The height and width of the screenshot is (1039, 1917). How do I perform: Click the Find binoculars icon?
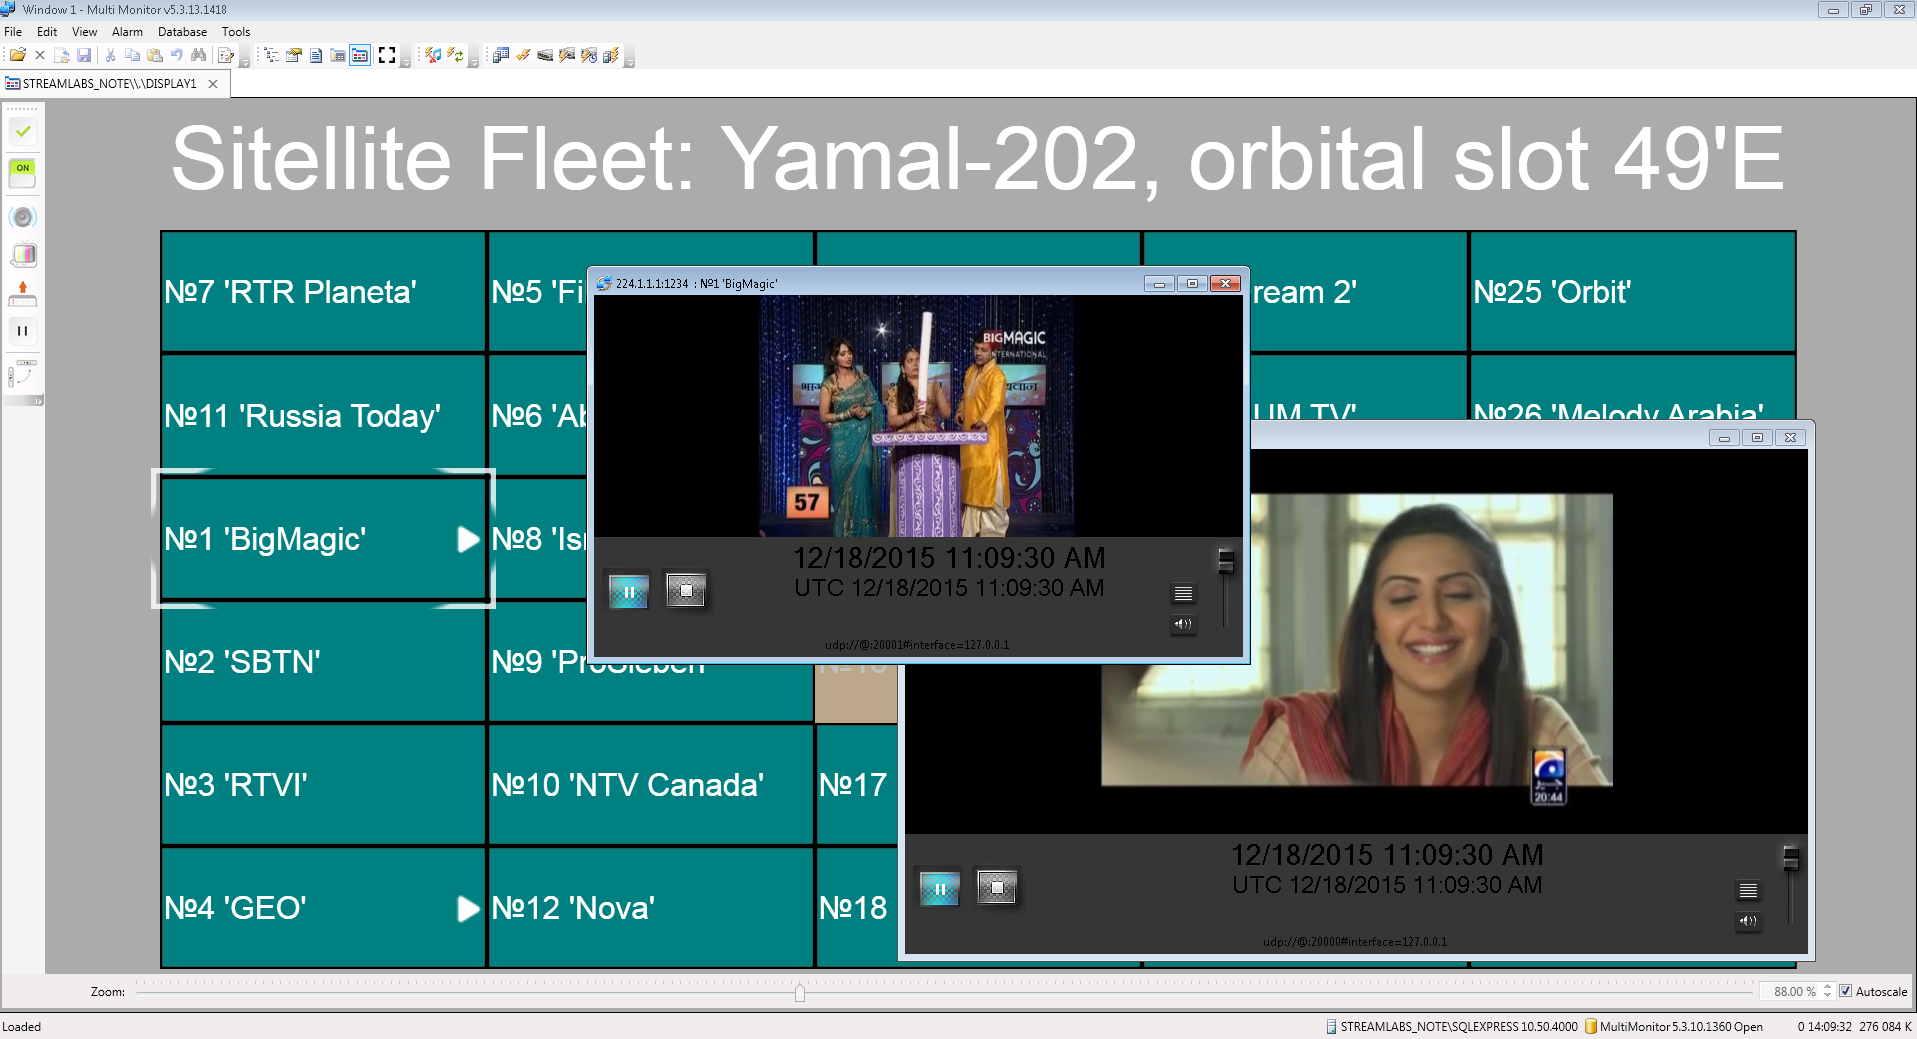[199, 55]
